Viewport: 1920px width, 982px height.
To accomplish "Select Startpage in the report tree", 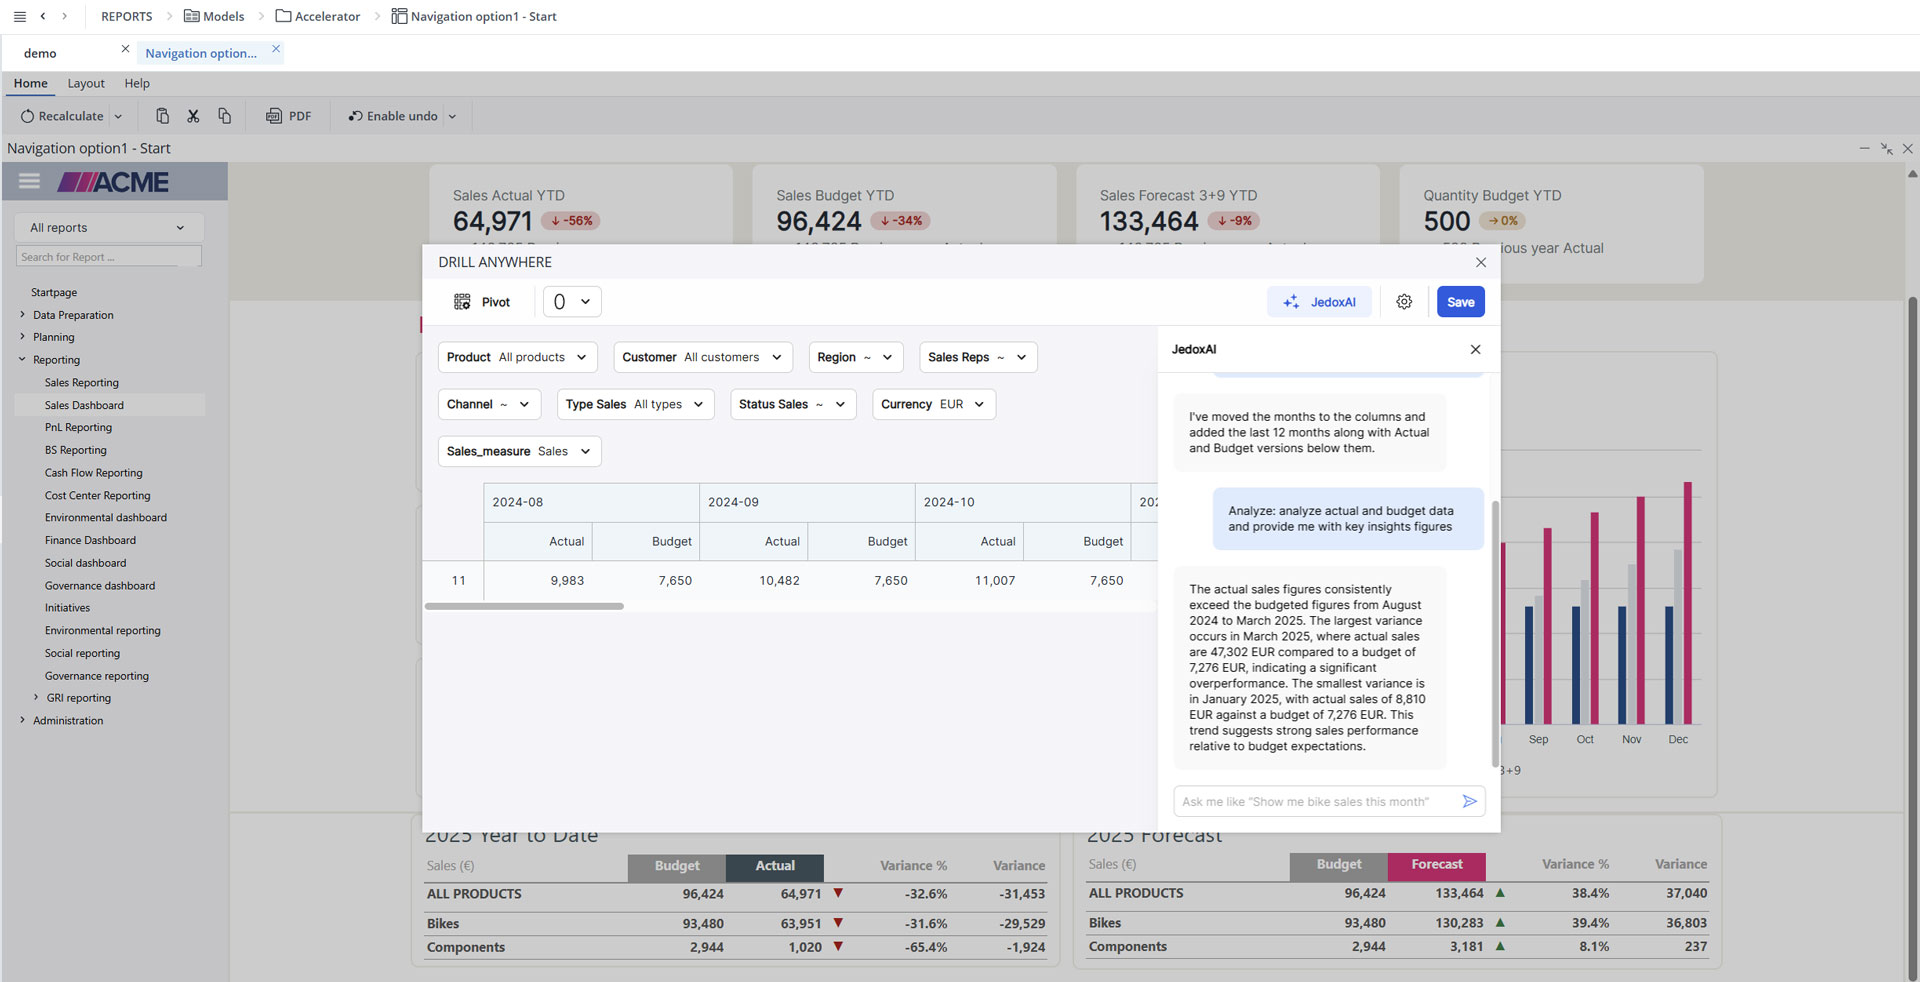I will [x=54, y=292].
